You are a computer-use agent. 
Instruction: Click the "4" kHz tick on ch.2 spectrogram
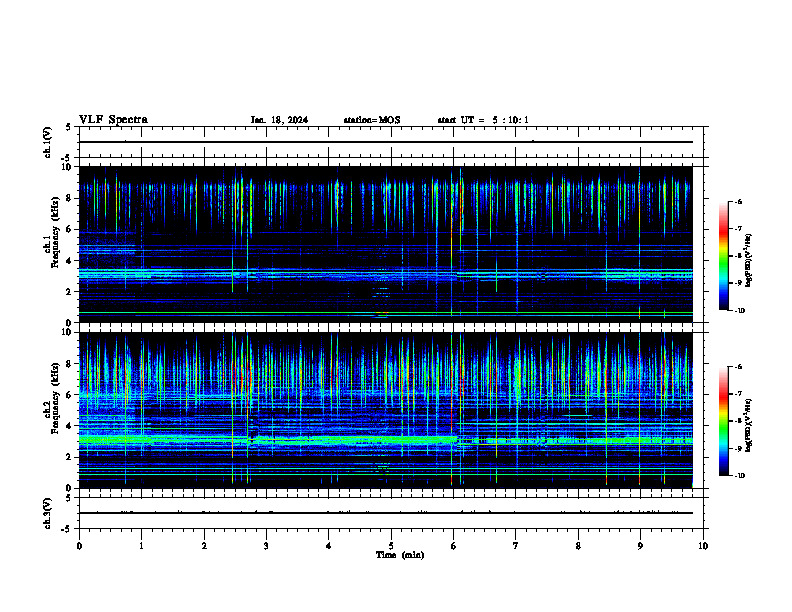pos(69,426)
